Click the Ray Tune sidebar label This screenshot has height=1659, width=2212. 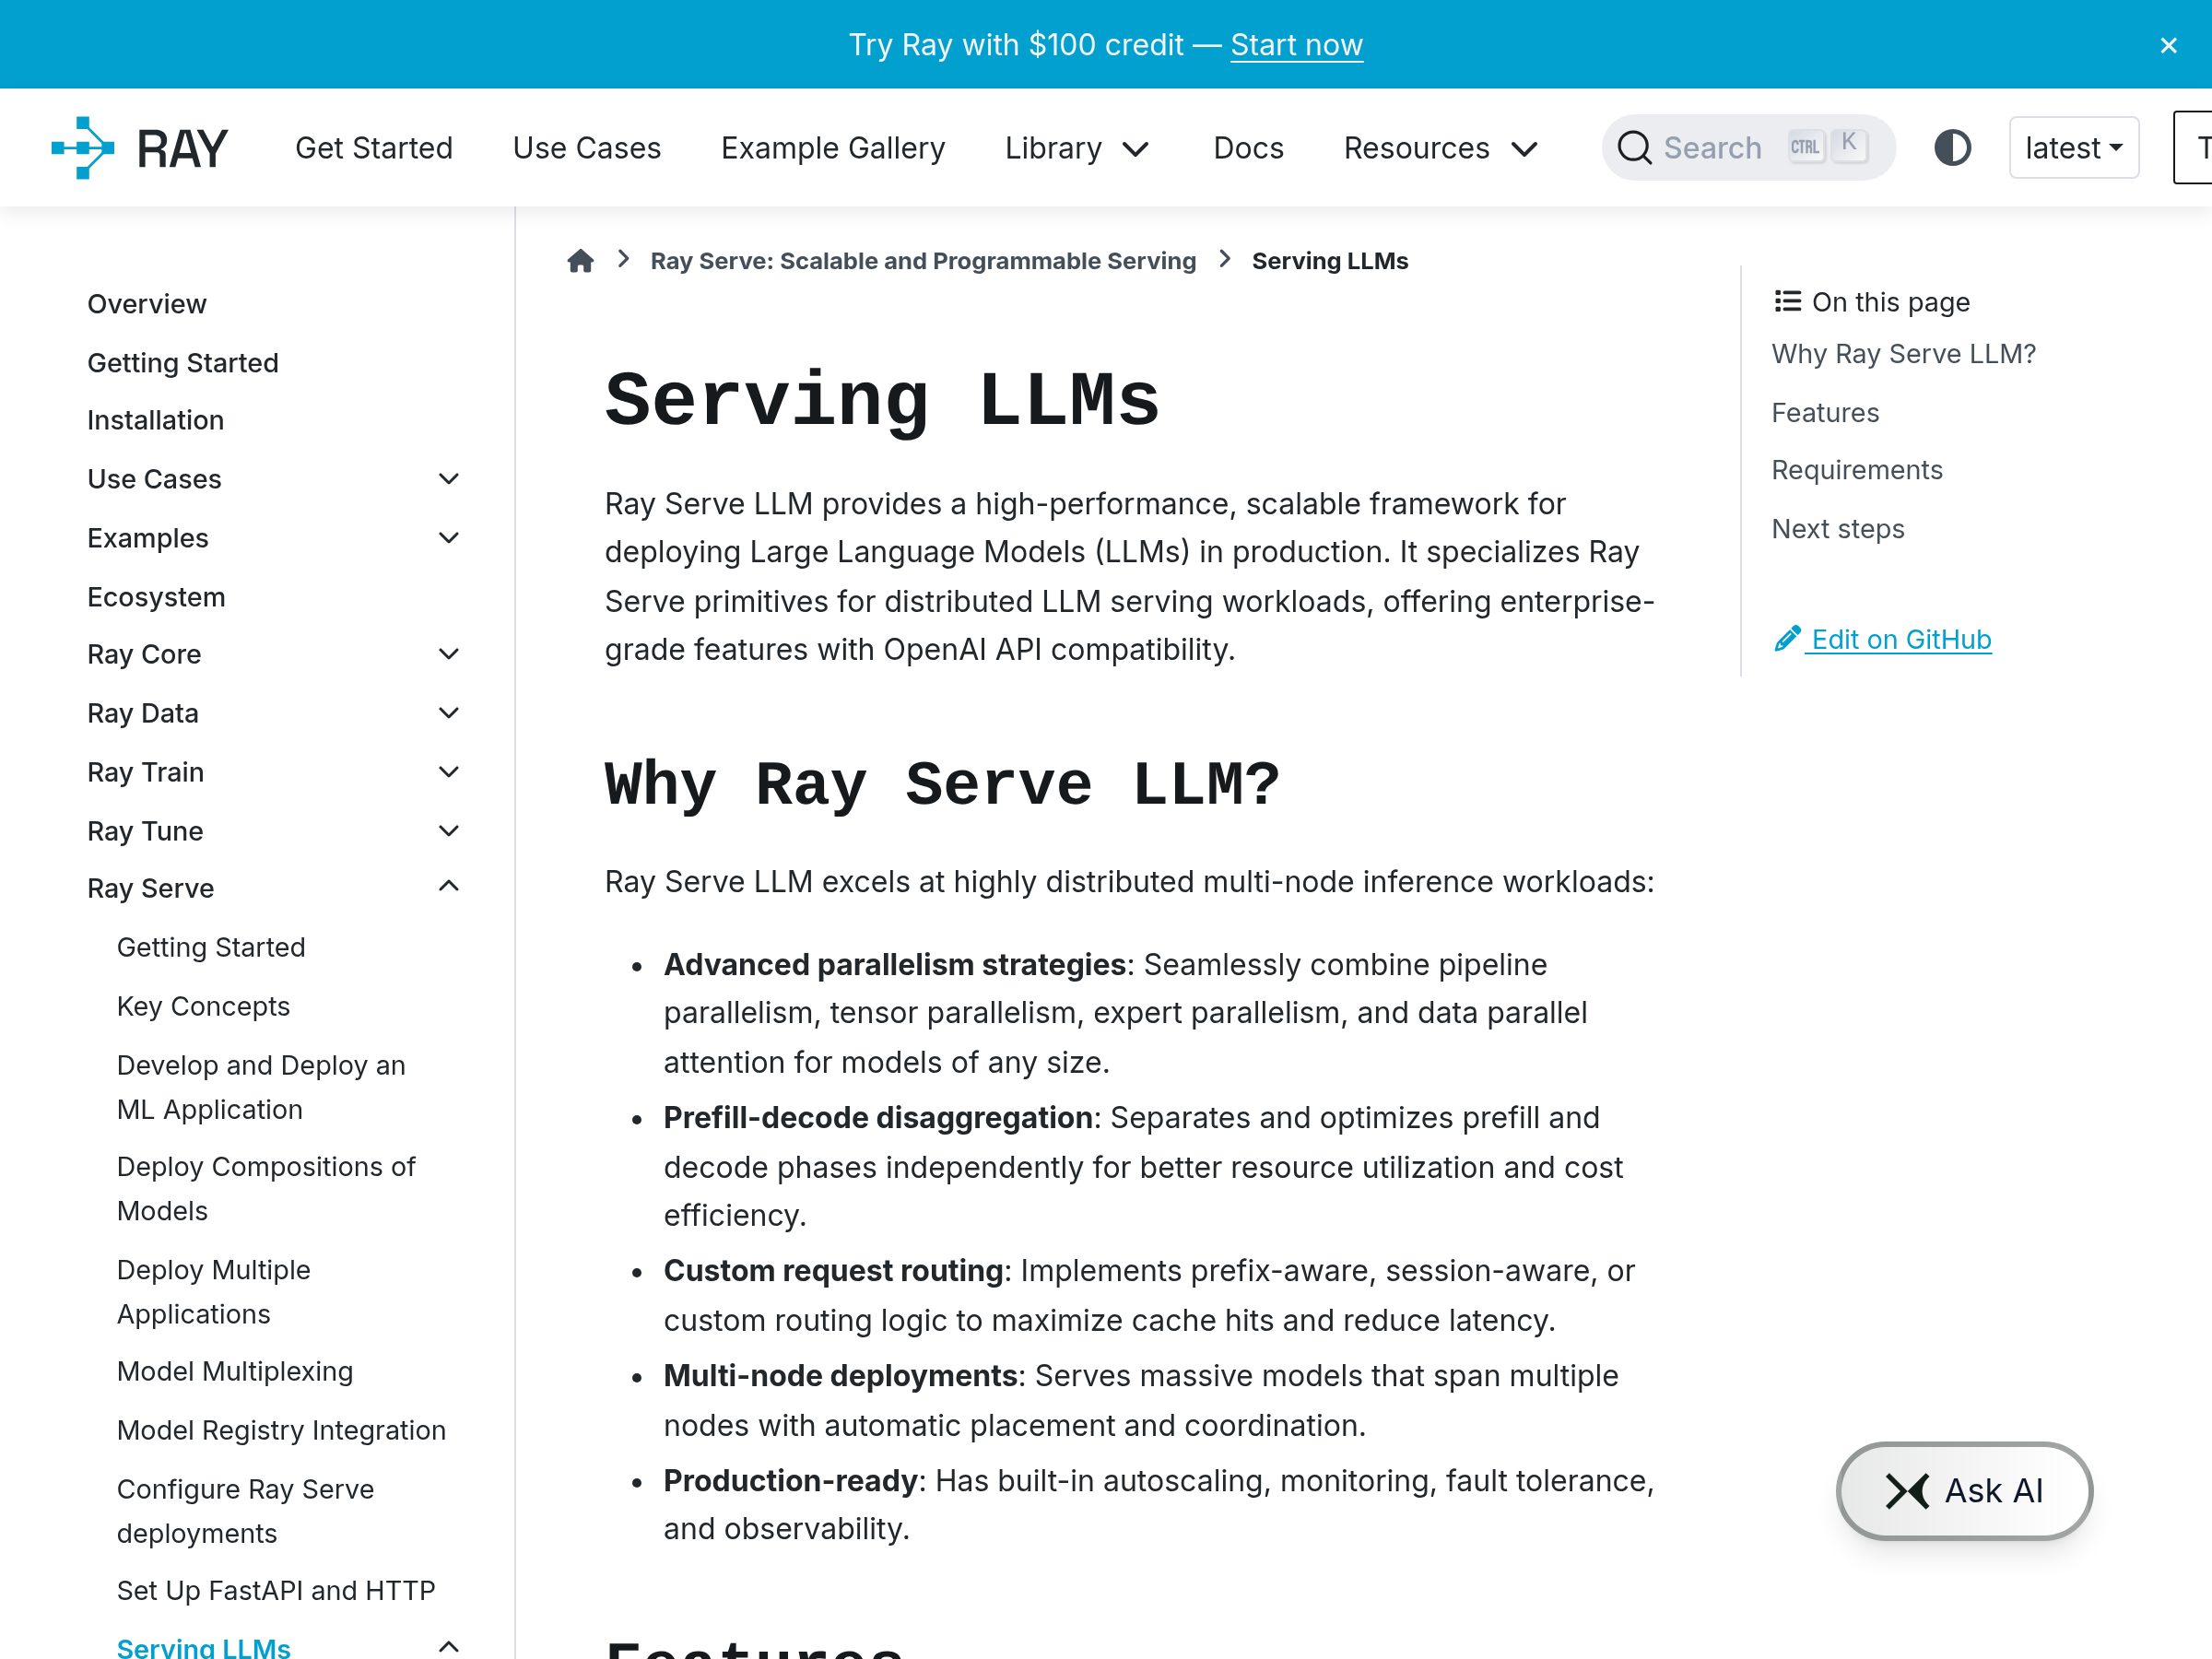click(145, 831)
